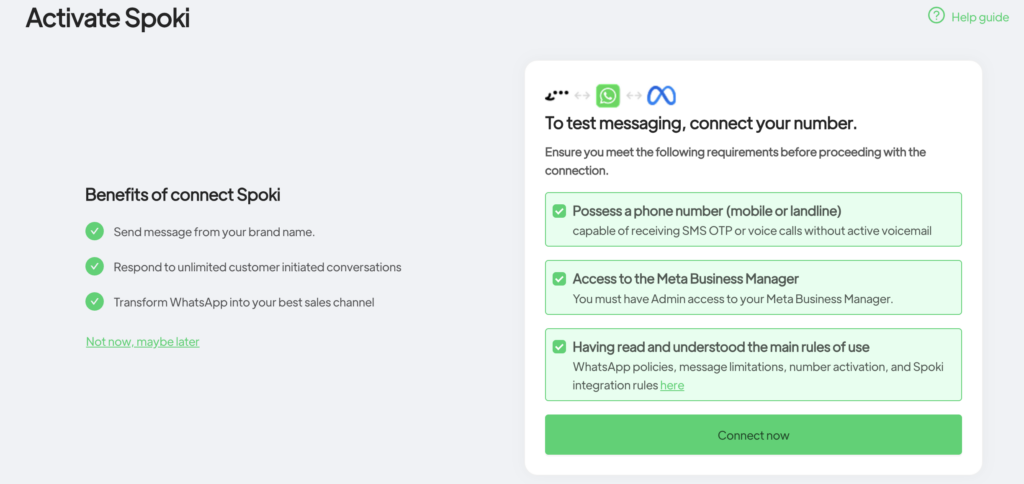Toggle the rules of use checkbox
Image resolution: width=1024 pixels, height=484 pixels.
coord(559,347)
